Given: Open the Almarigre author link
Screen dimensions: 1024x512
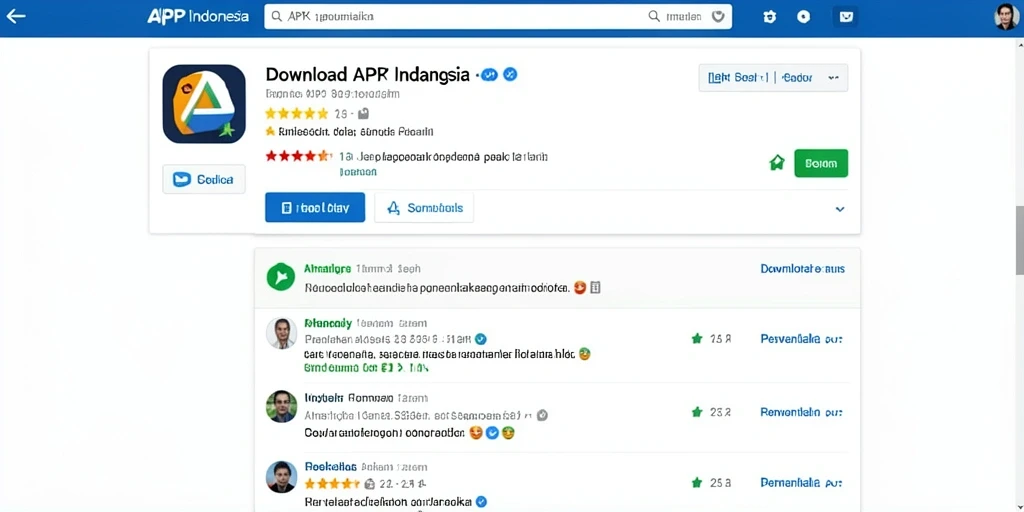Looking at the screenshot, I should pos(328,268).
